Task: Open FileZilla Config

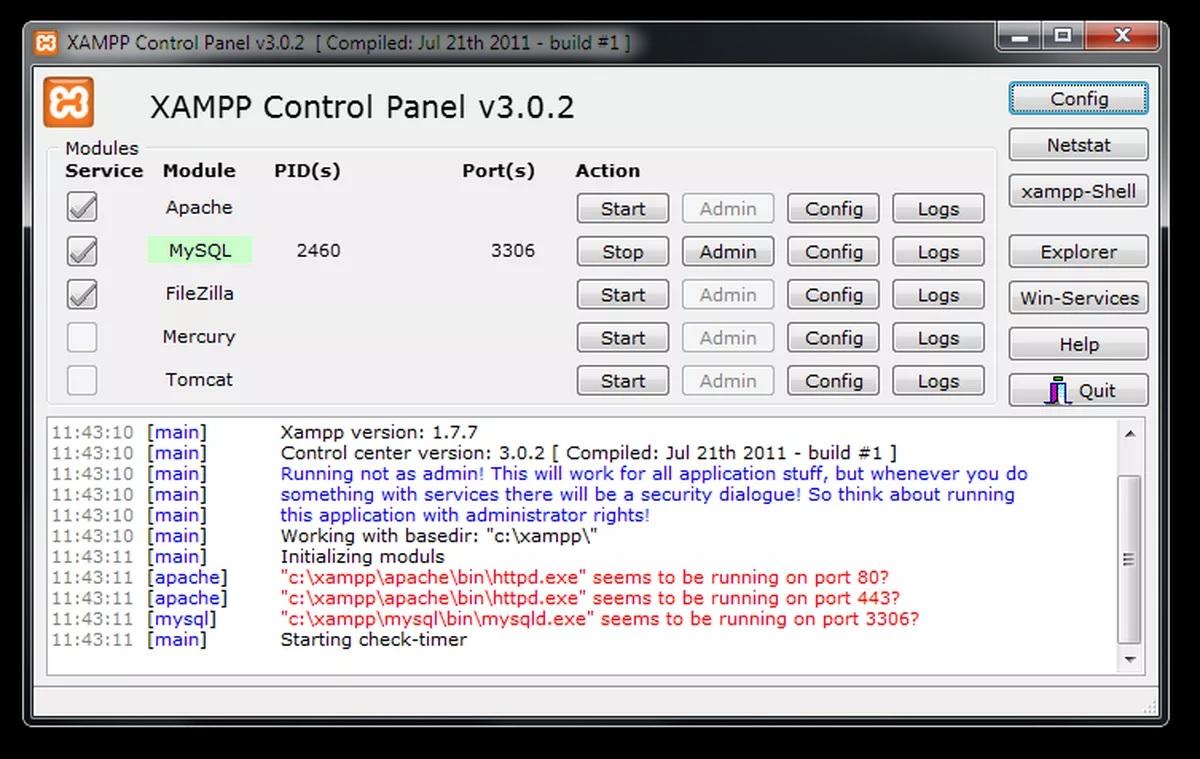Action: click(834, 295)
